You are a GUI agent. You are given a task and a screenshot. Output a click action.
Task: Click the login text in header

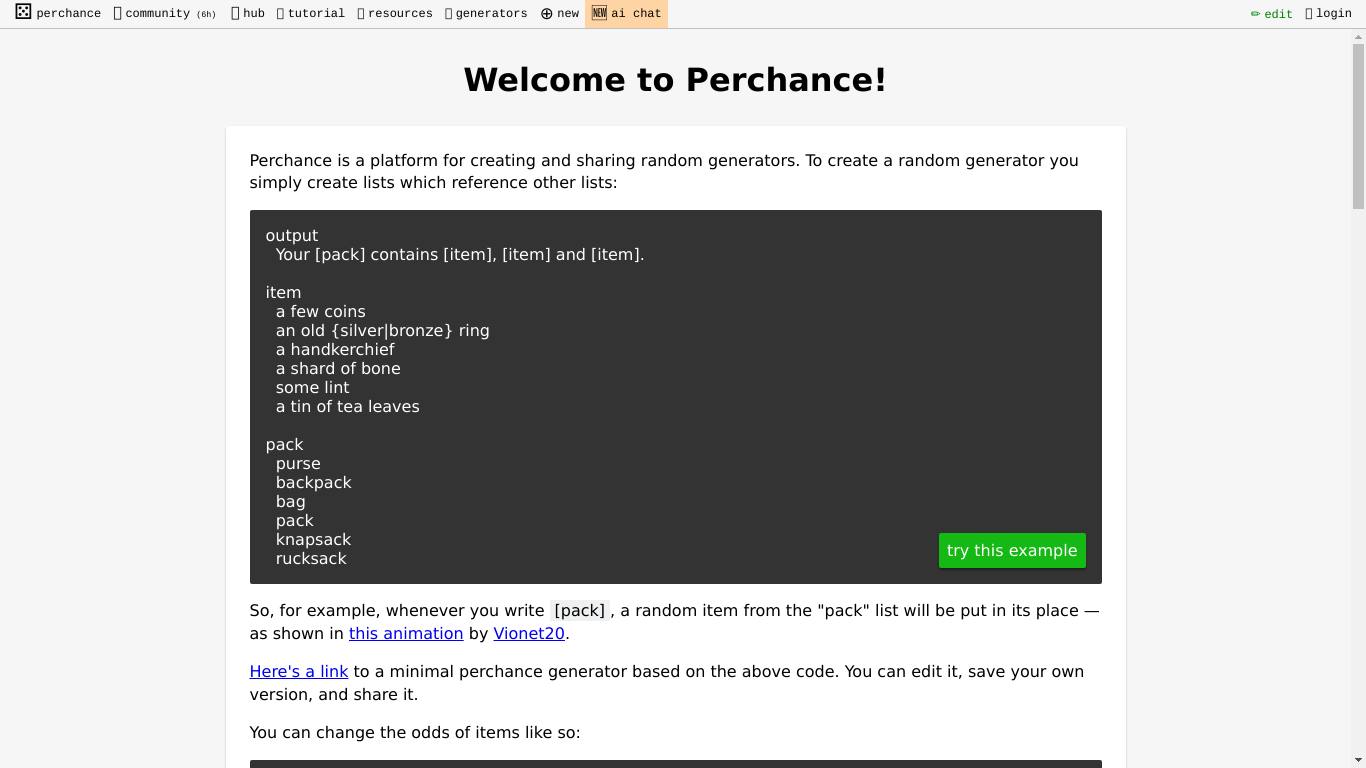coord(1334,14)
